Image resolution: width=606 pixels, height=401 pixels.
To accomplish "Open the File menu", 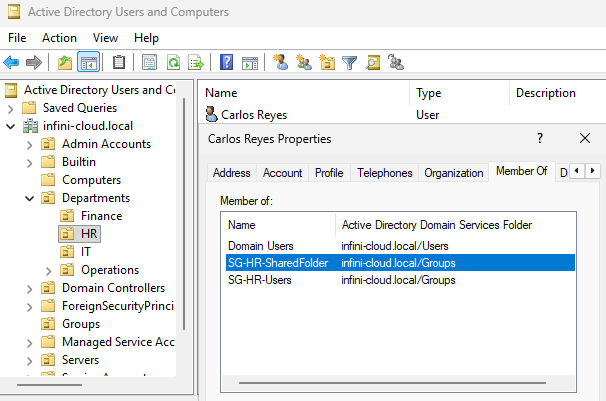I will [x=17, y=38].
